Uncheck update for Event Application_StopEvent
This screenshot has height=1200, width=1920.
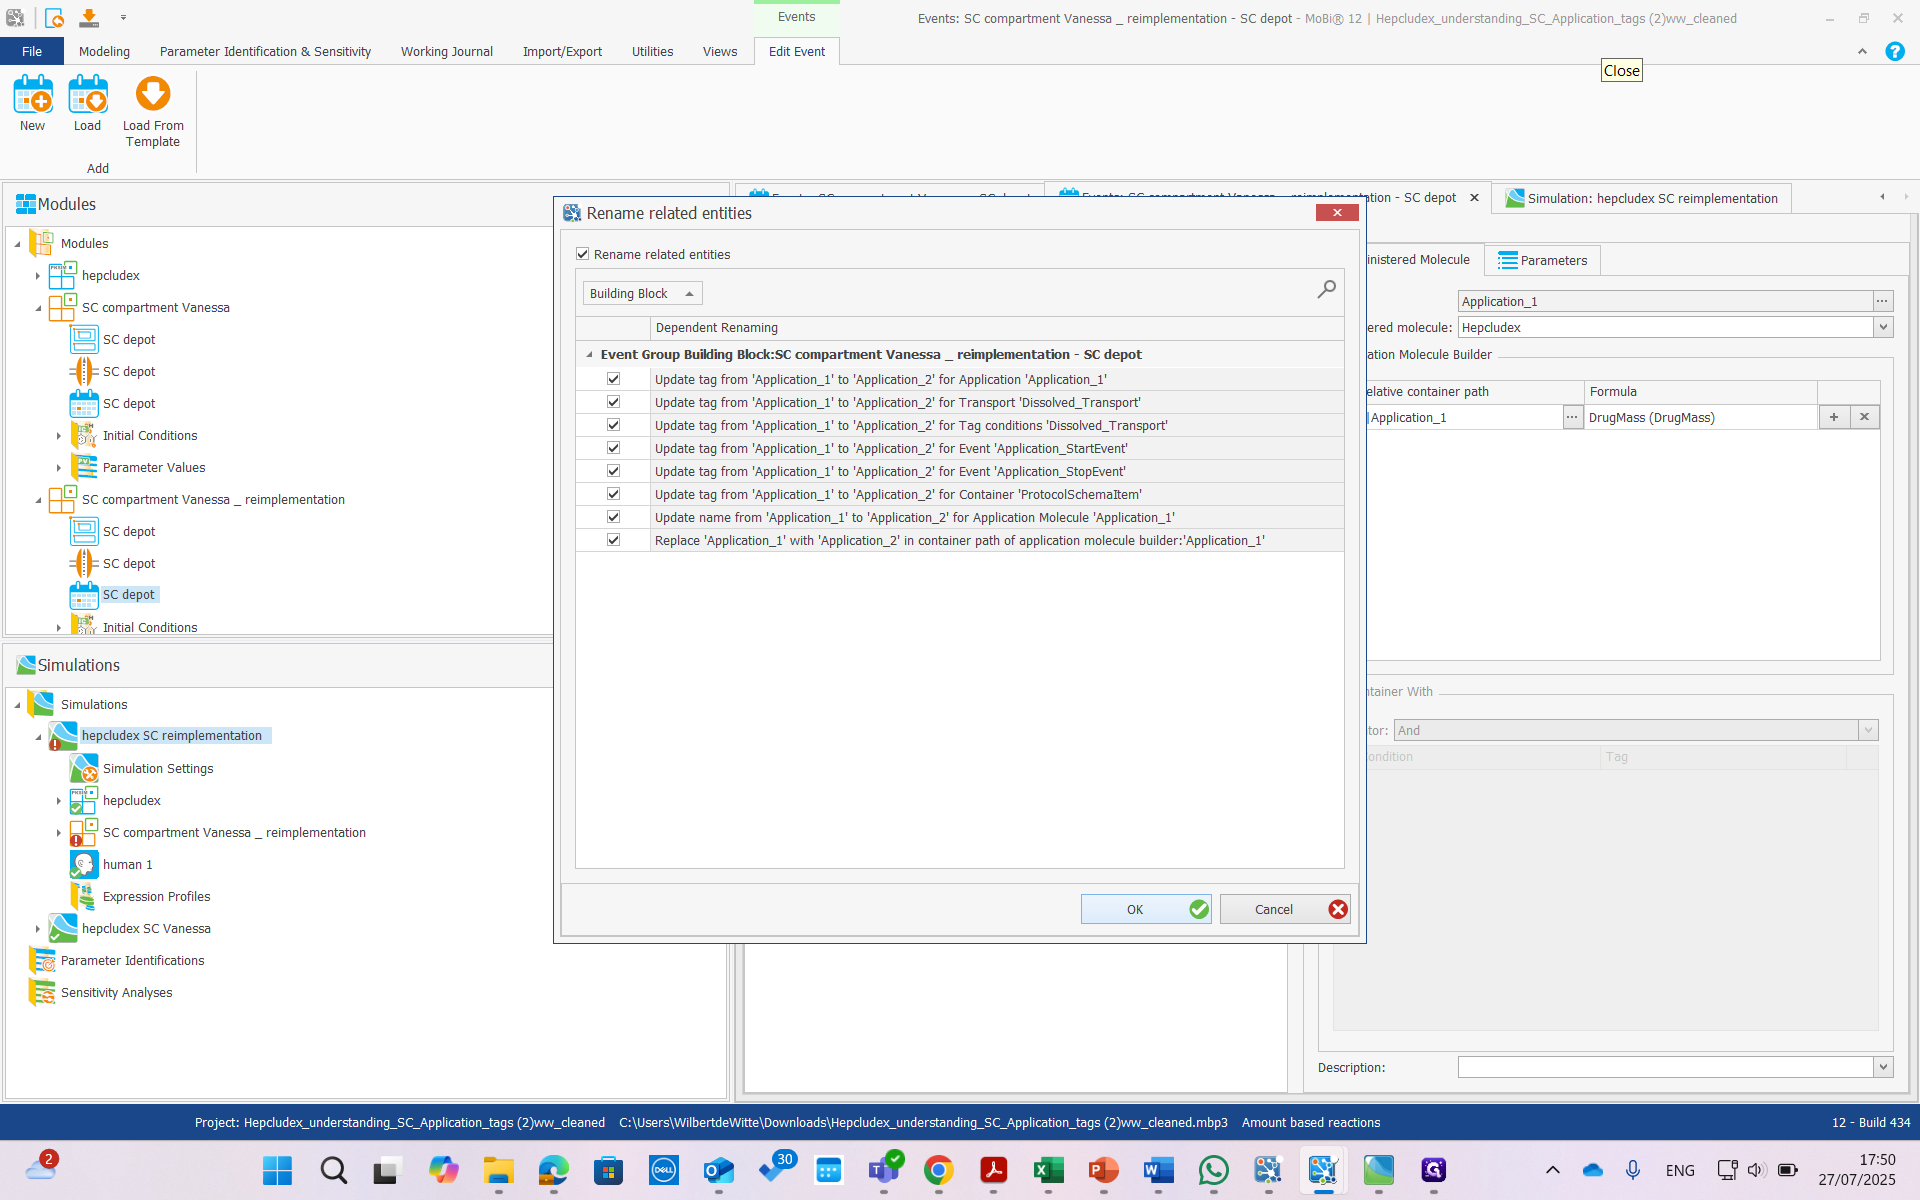click(613, 471)
